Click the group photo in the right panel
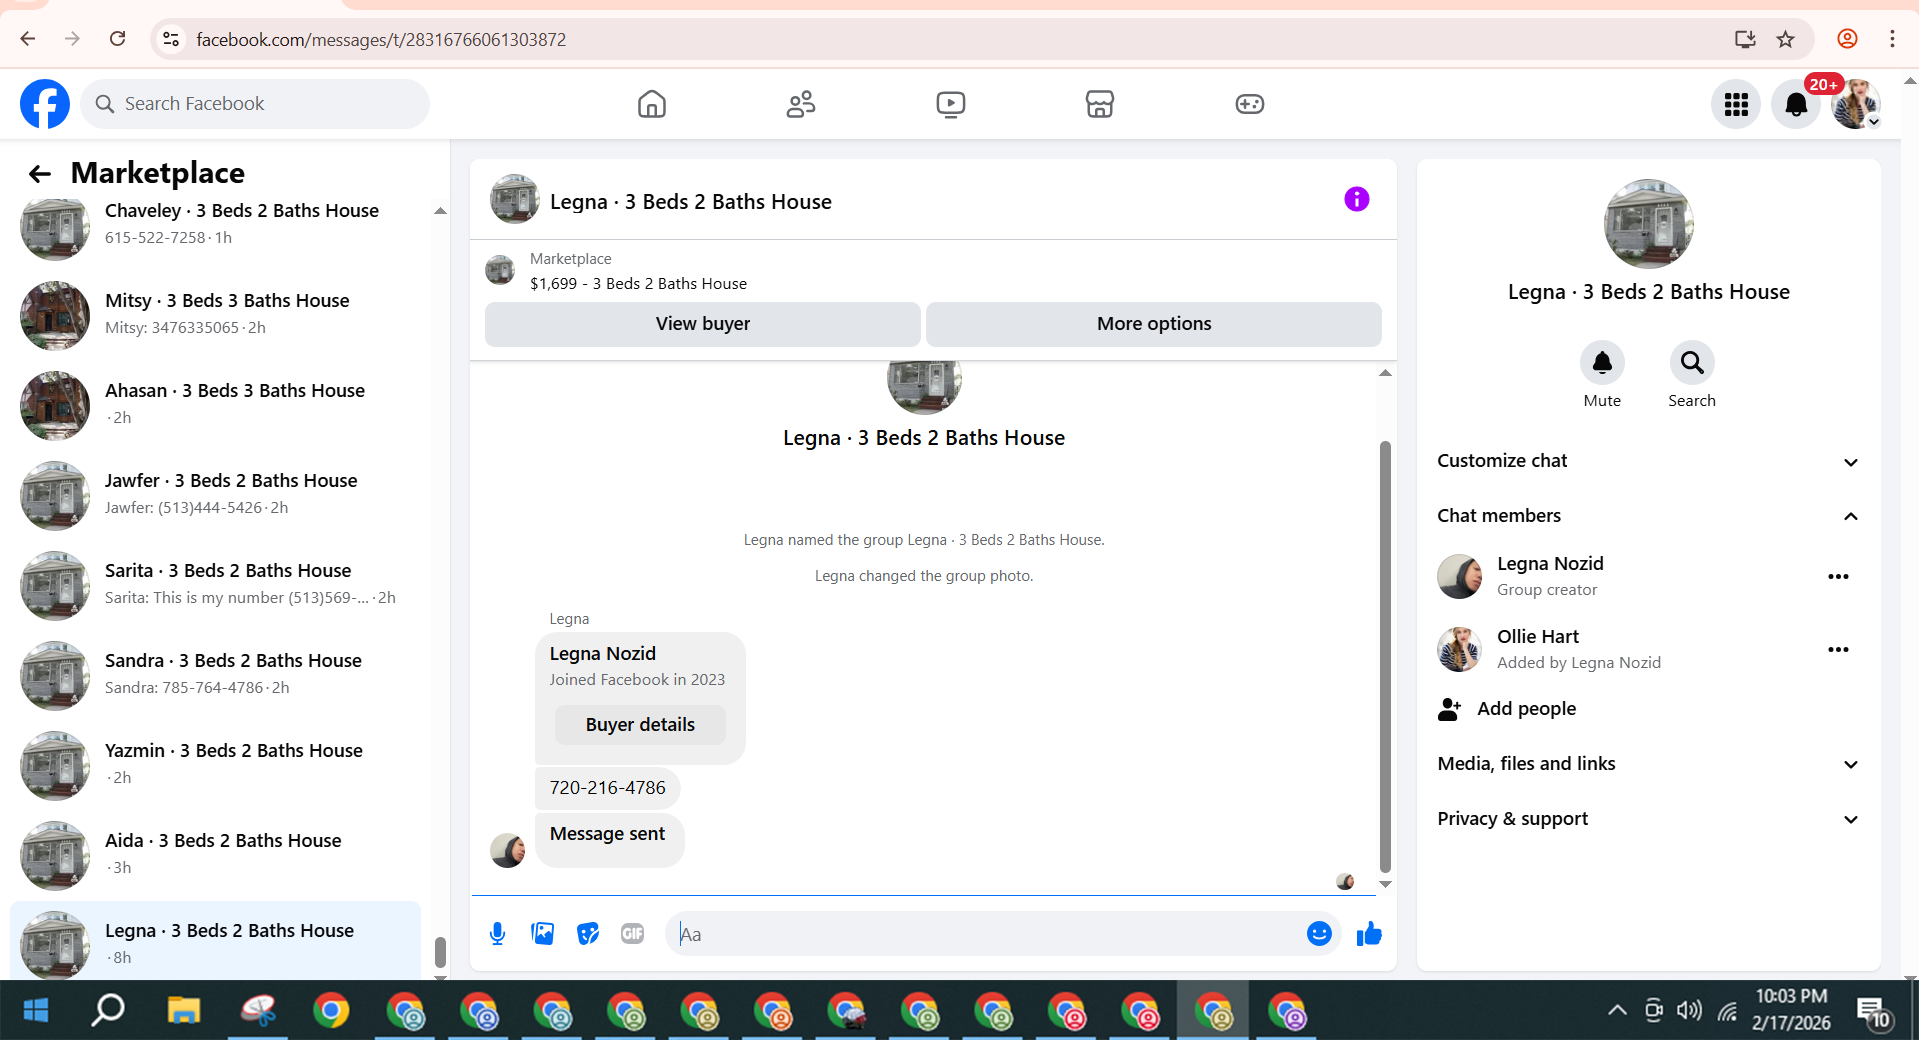 [1648, 224]
